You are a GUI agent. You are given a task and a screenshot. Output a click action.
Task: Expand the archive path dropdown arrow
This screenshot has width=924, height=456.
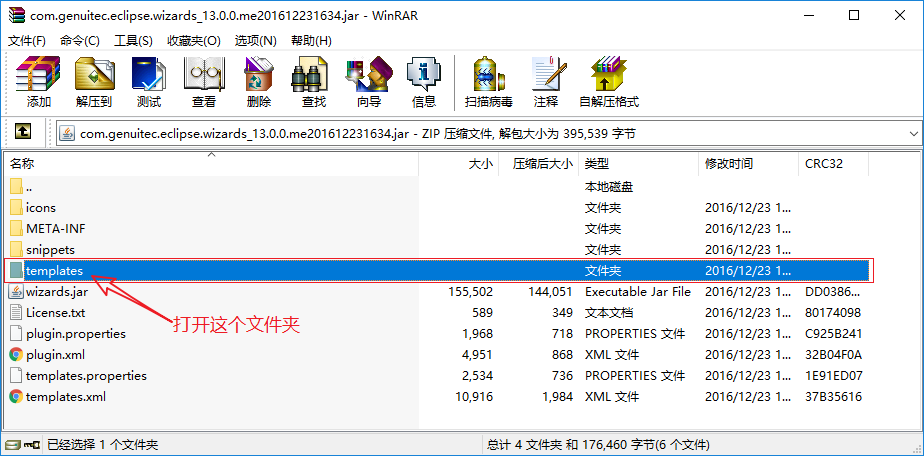[x=914, y=134]
